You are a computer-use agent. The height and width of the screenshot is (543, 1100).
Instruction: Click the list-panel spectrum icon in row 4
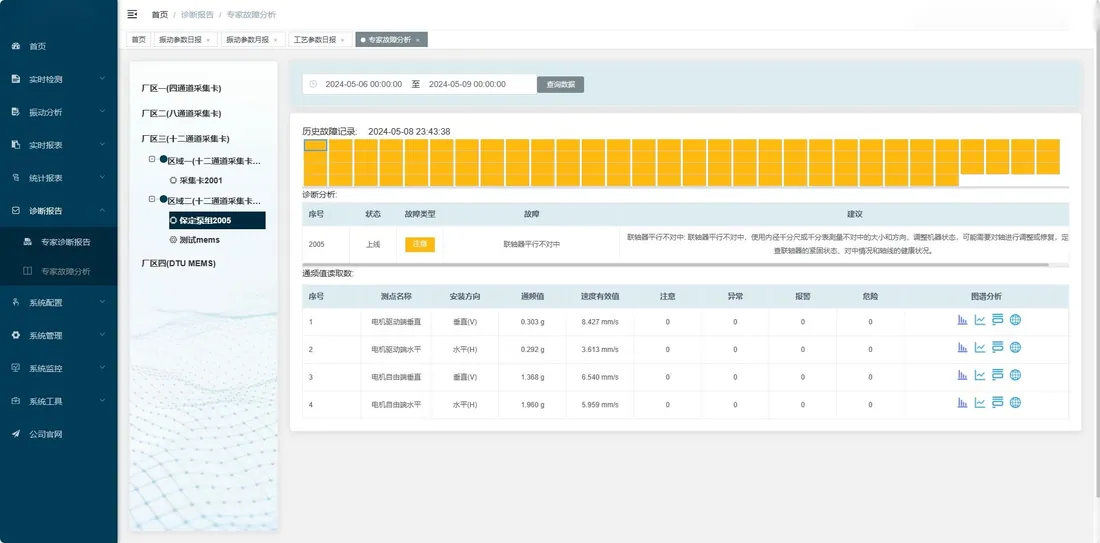[998, 403]
